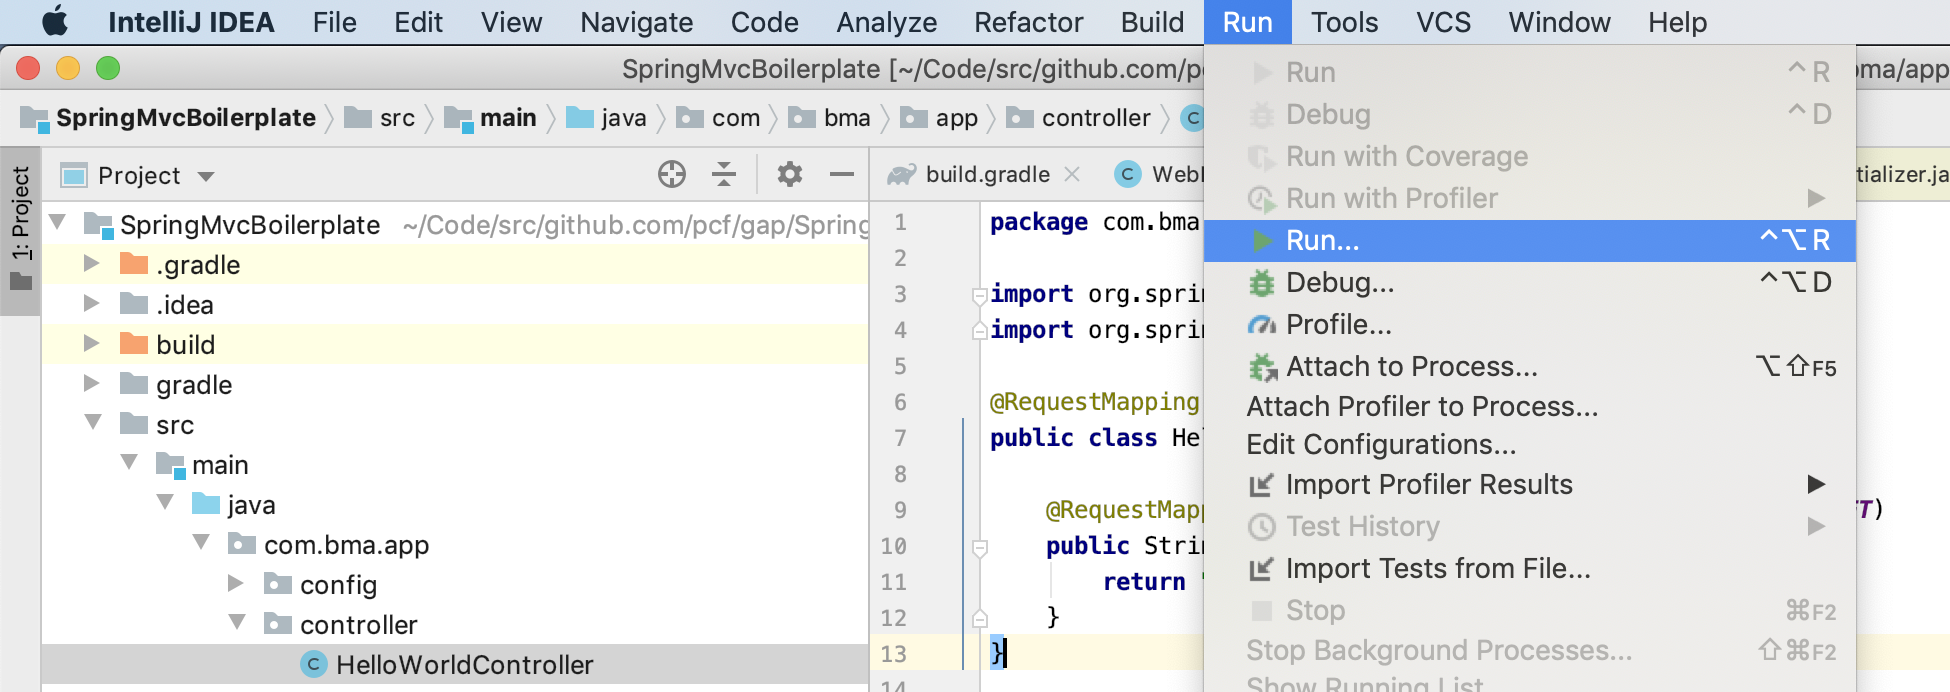Expand the .idea folder
This screenshot has width=1950, height=692.
pyautogui.click(x=92, y=303)
